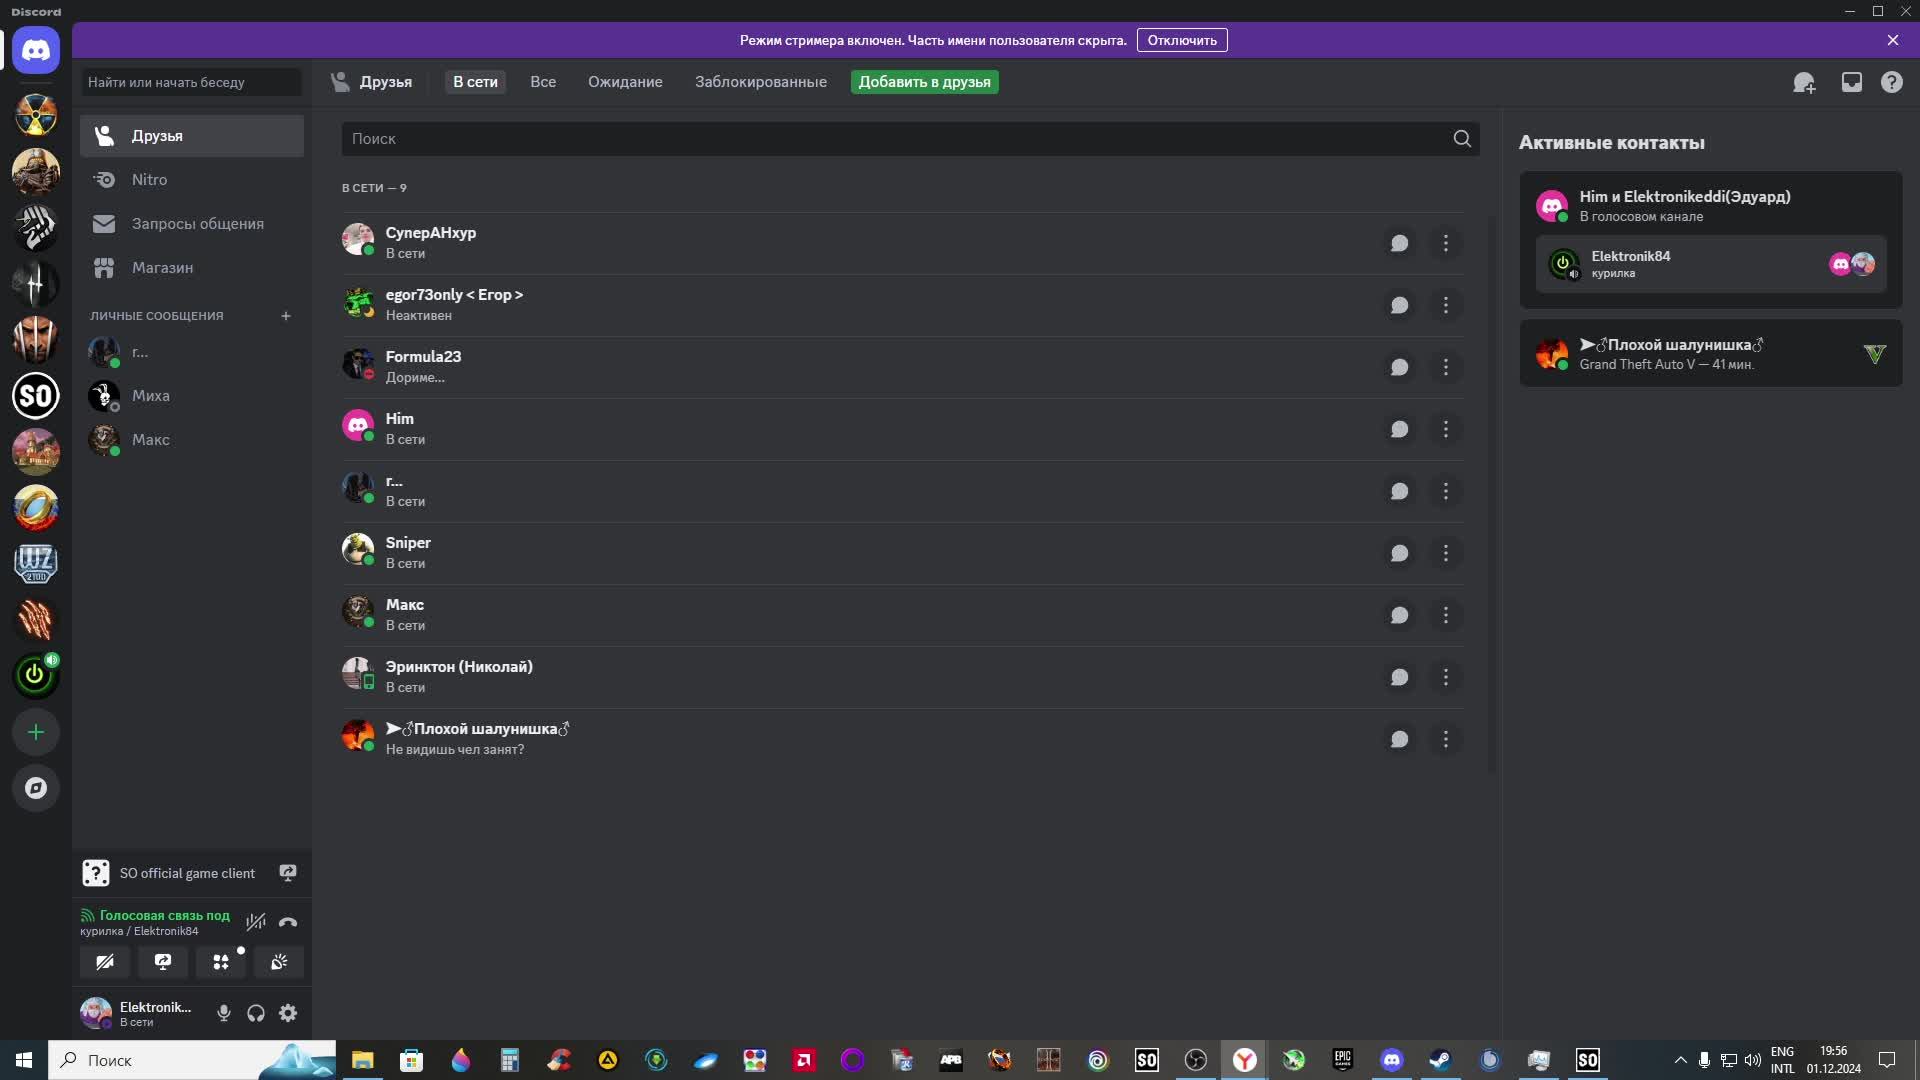Switch to the Заблокированные tab
1920x1080 pixels.
click(x=760, y=82)
